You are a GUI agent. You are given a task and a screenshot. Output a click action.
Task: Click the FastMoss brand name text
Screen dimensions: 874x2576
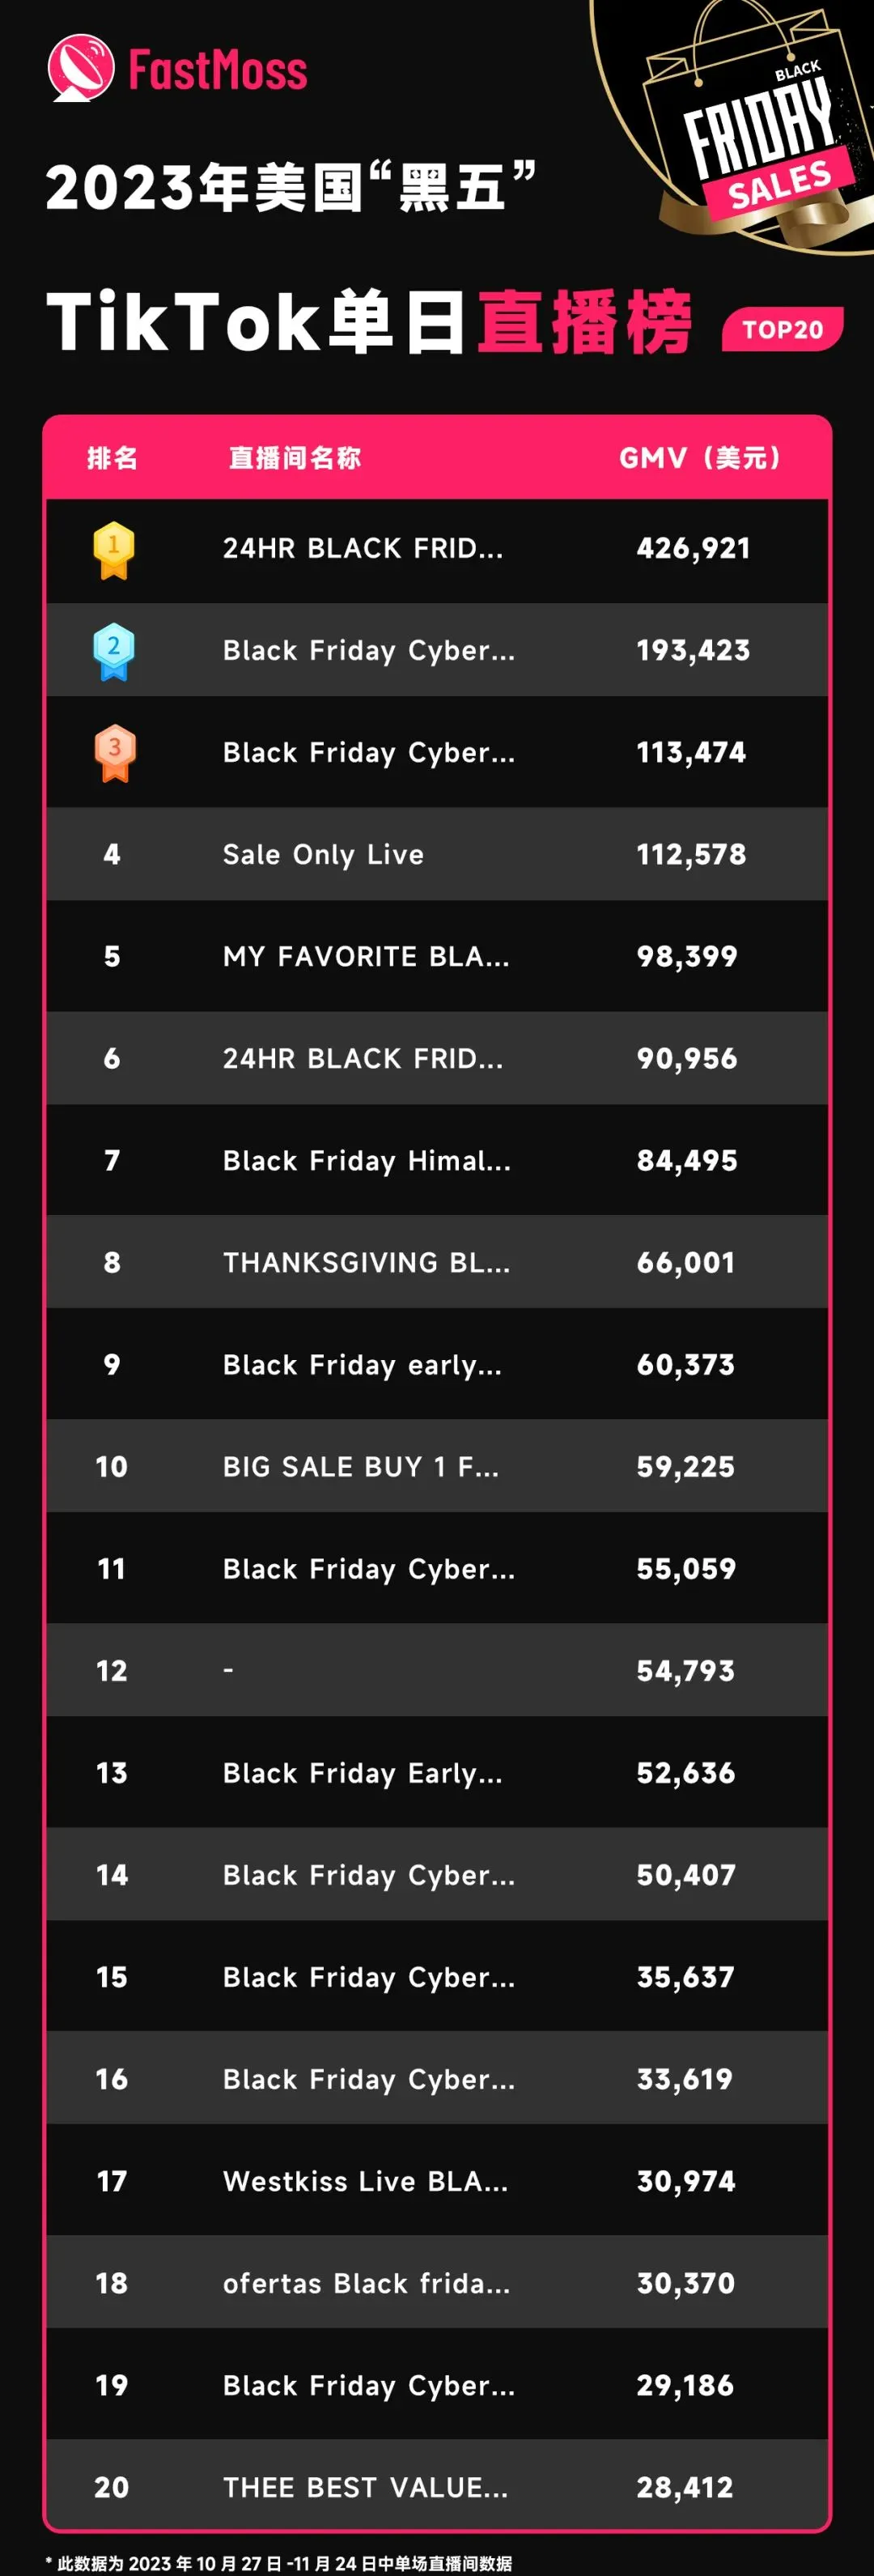click(x=218, y=70)
